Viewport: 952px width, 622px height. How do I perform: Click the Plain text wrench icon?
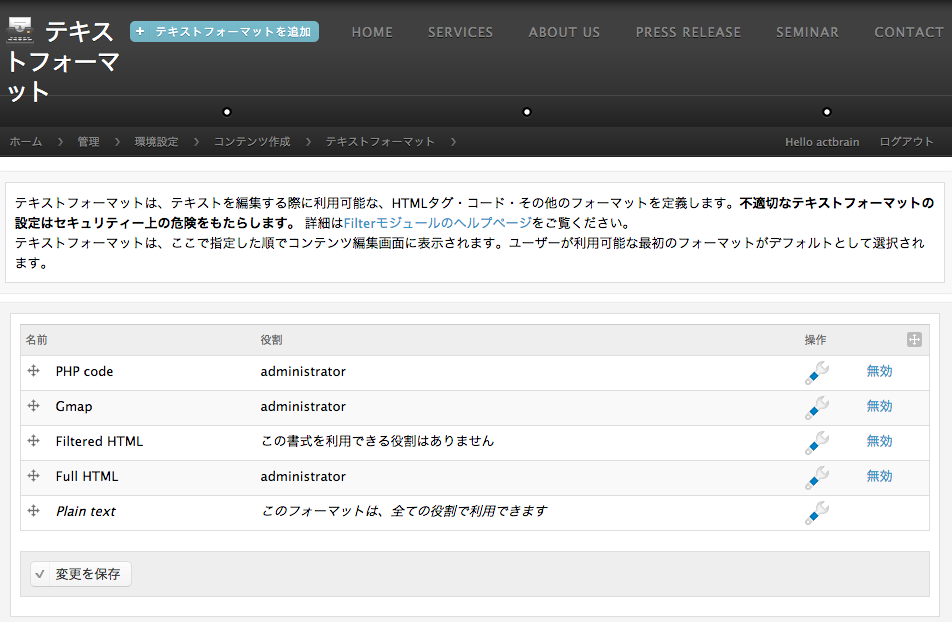[x=816, y=512]
